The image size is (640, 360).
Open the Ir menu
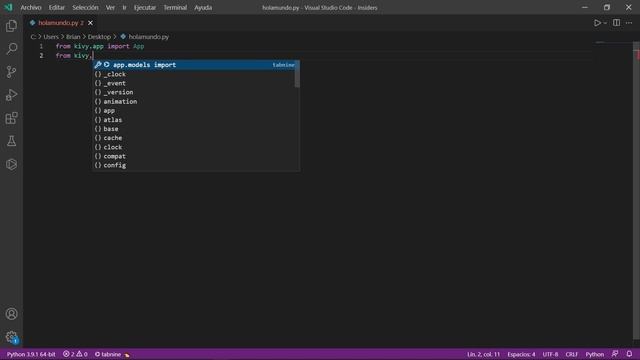click(124, 7)
